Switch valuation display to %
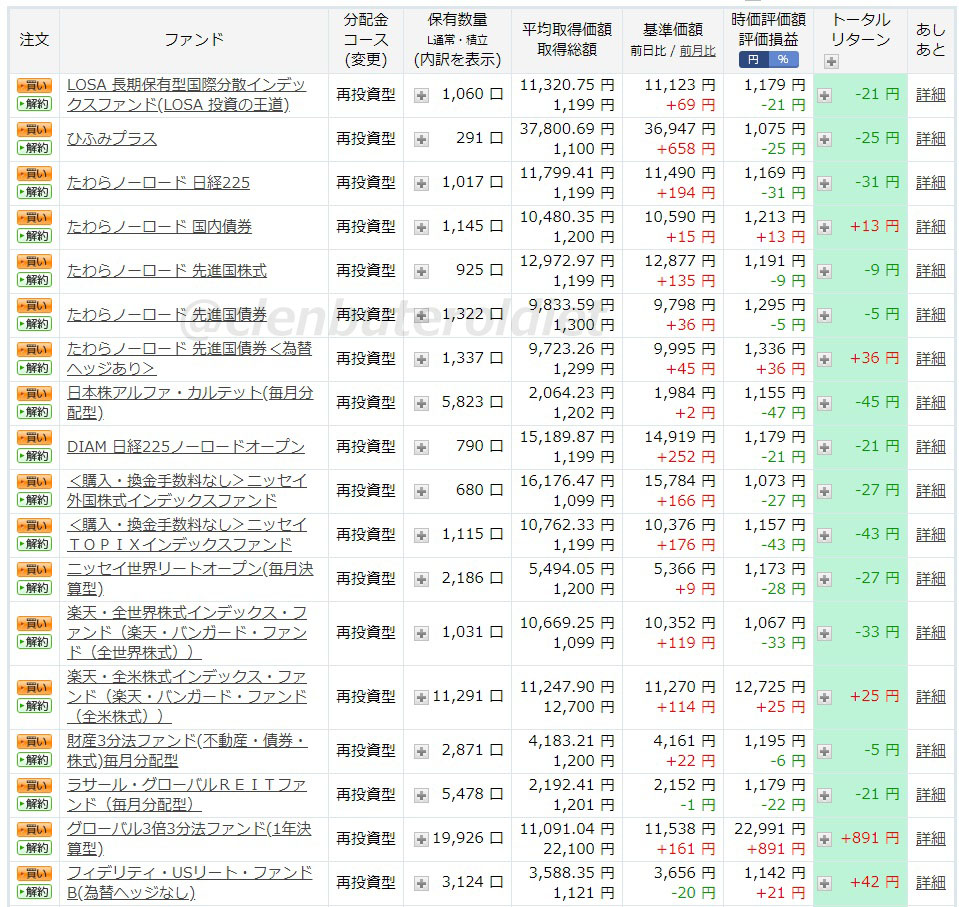Screen dimensions: 959x907 (783, 59)
